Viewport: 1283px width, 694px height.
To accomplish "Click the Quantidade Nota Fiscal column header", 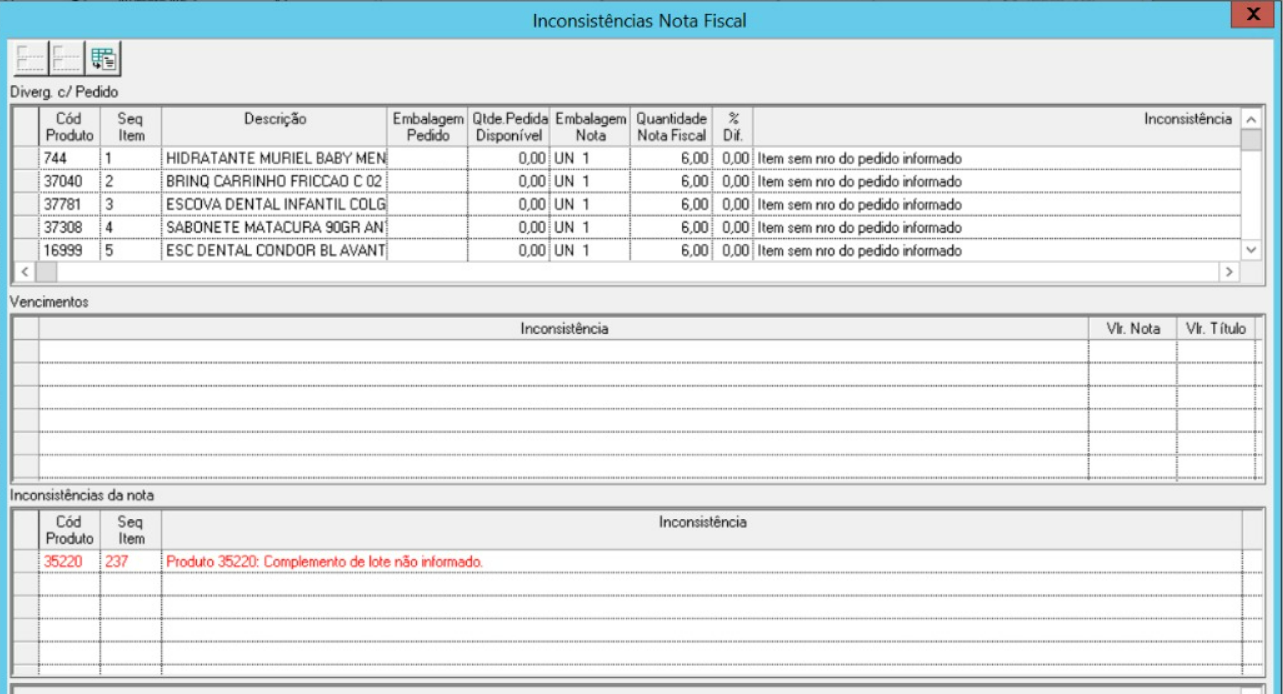I will pyautogui.click(x=671, y=127).
